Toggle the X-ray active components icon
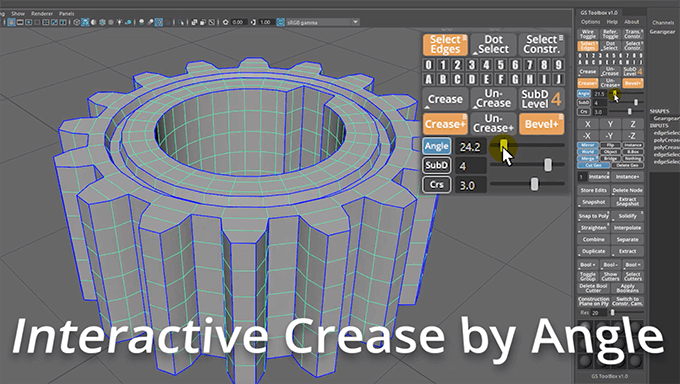 point(203,22)
